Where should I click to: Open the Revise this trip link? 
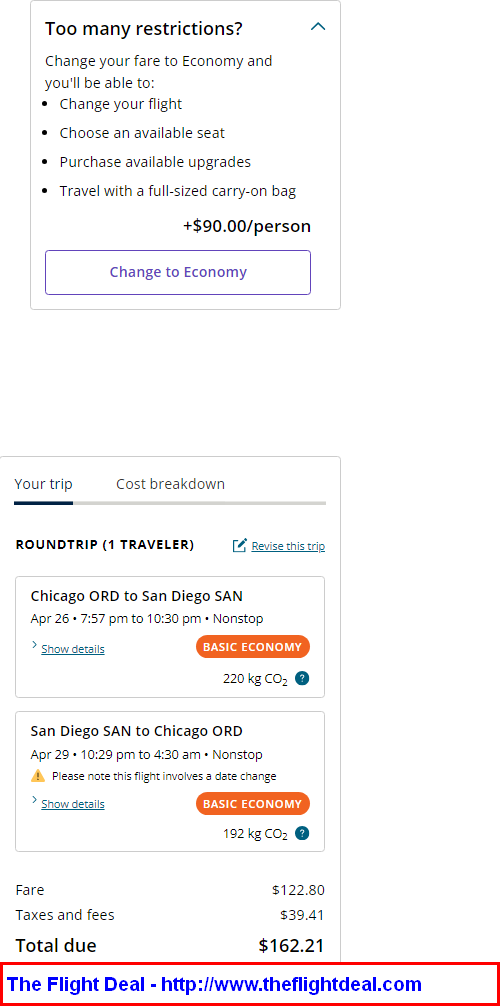click(x=288, y=546)
